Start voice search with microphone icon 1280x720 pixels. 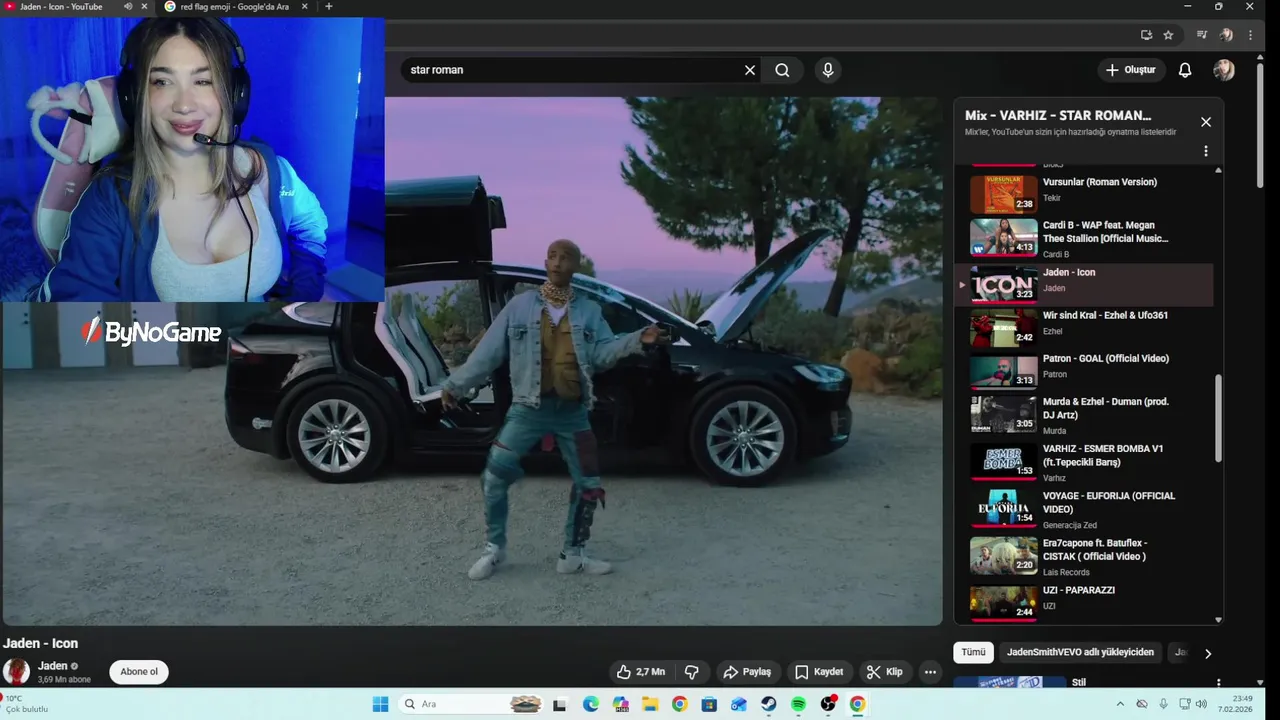(x=827, y=70)
